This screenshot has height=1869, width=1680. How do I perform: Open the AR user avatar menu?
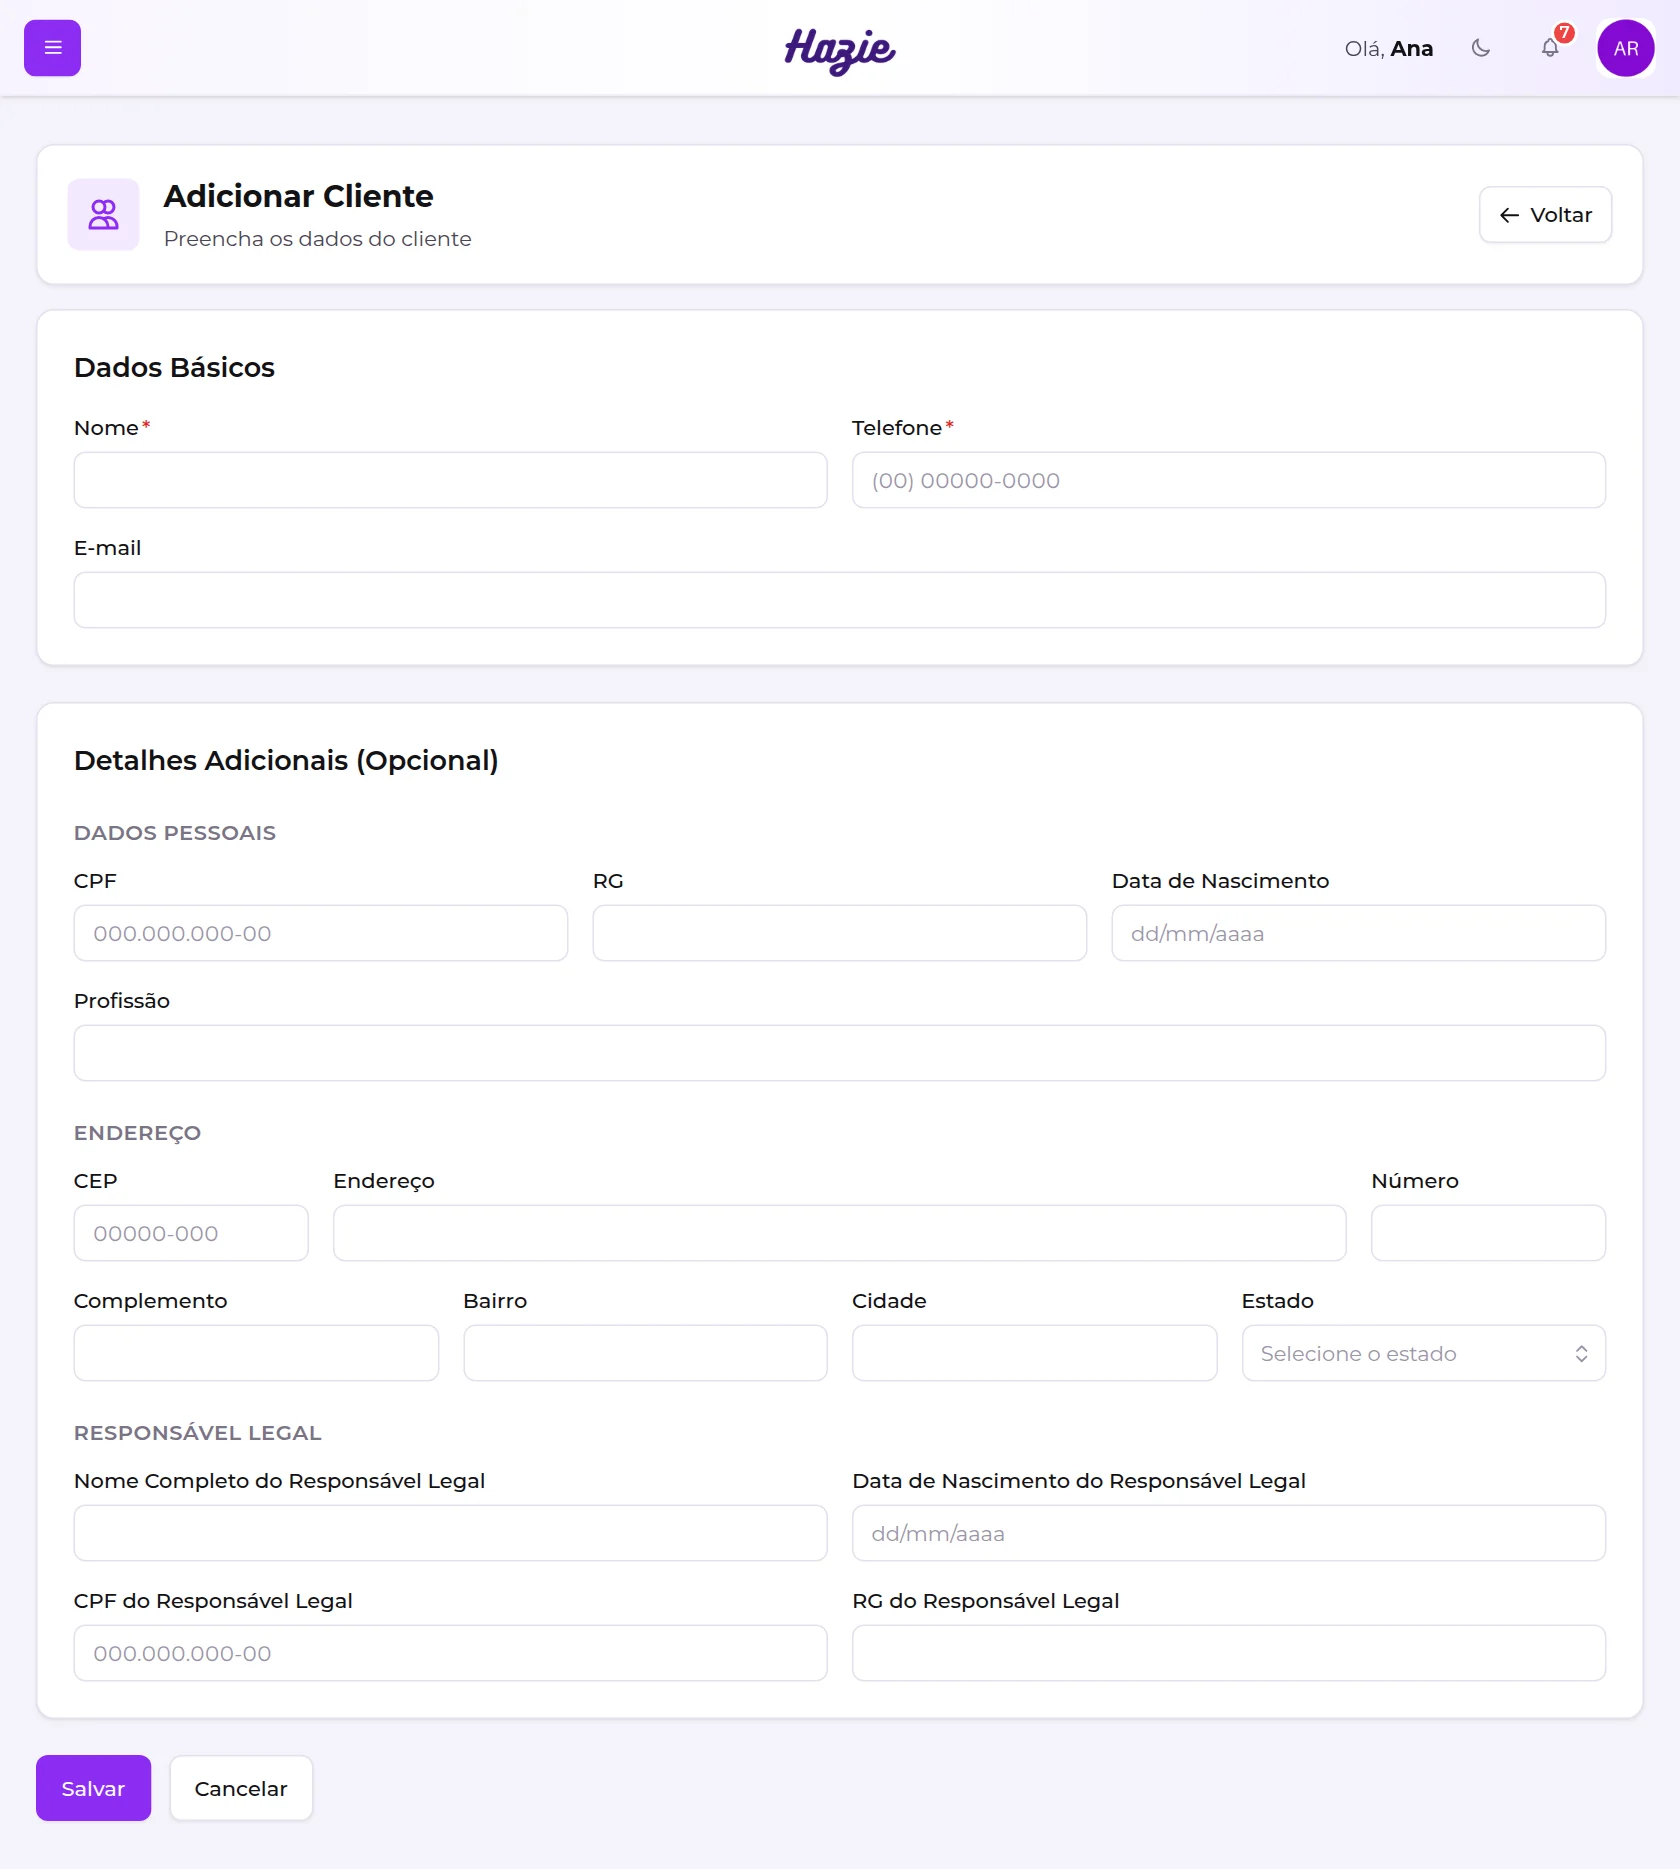[x=1625, y=48]
